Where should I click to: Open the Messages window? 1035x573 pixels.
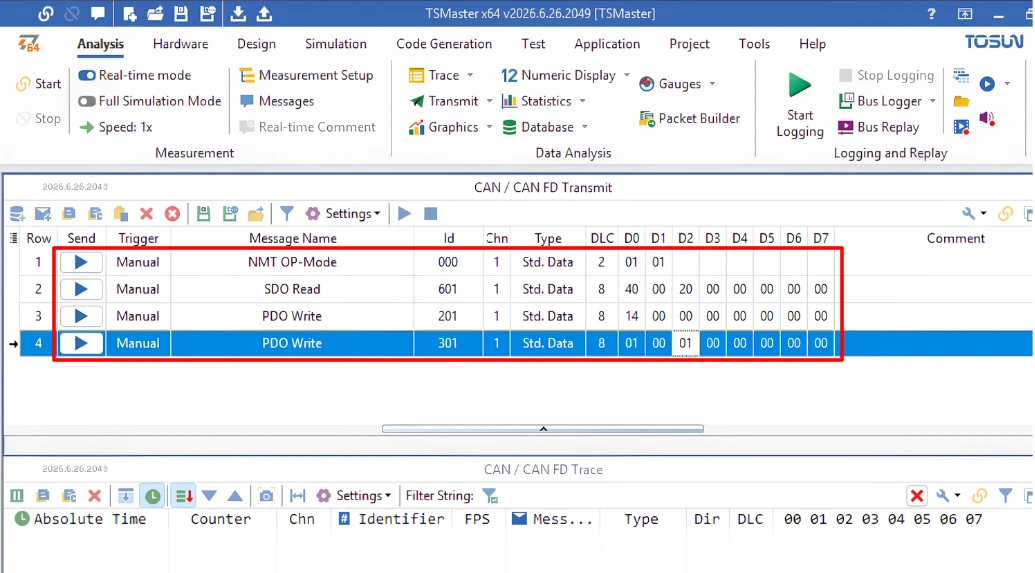coord(277,102)
